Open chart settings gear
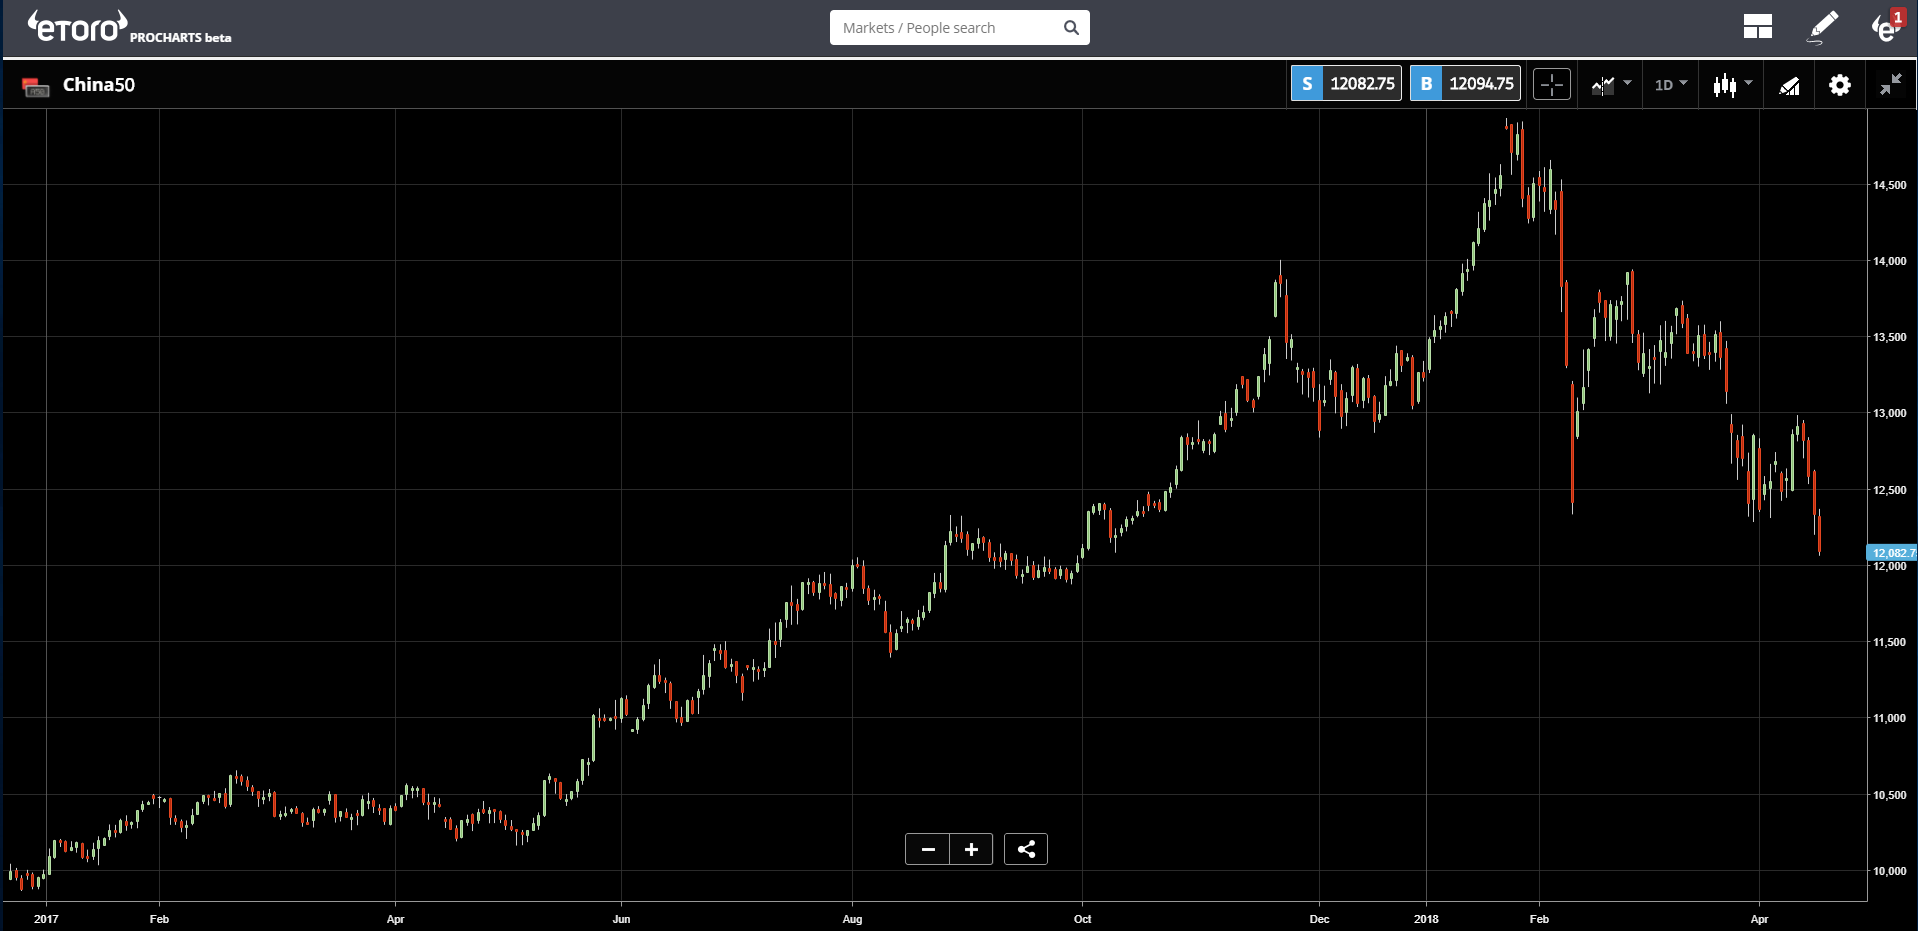The image size is (1918, 931). (1840, 85)
